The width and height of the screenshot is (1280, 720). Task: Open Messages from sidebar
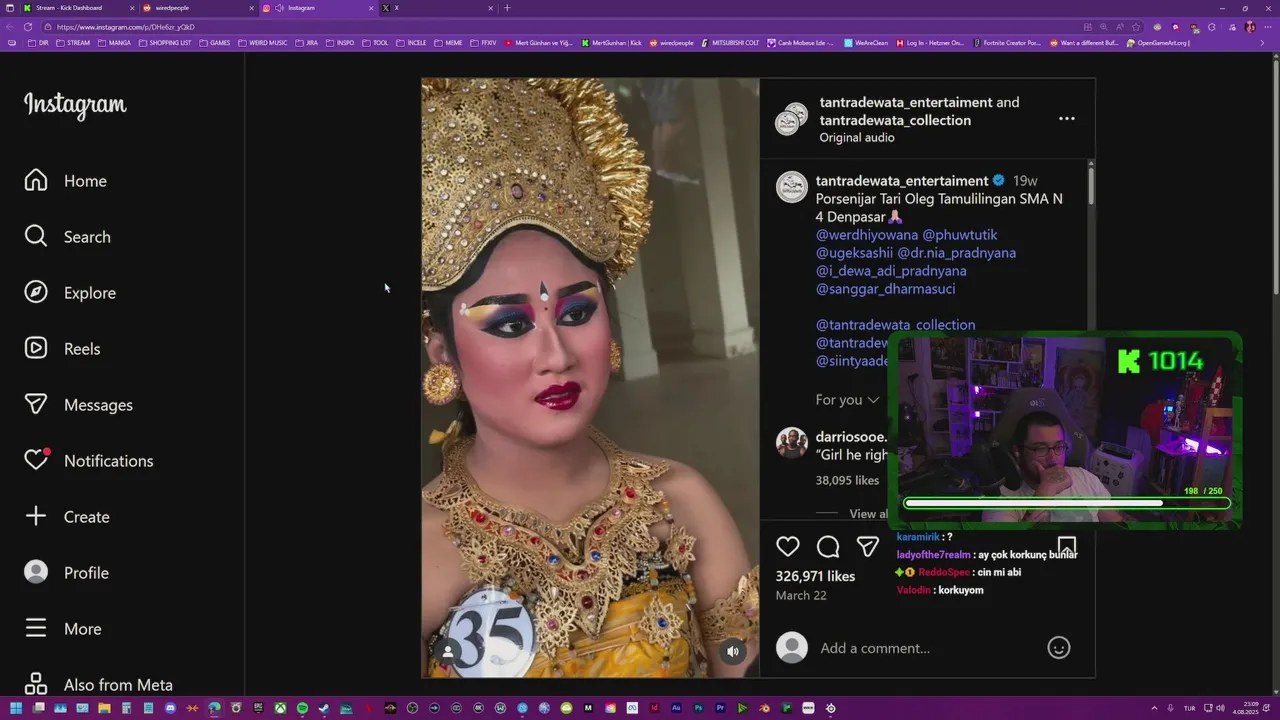pos(78,405)
